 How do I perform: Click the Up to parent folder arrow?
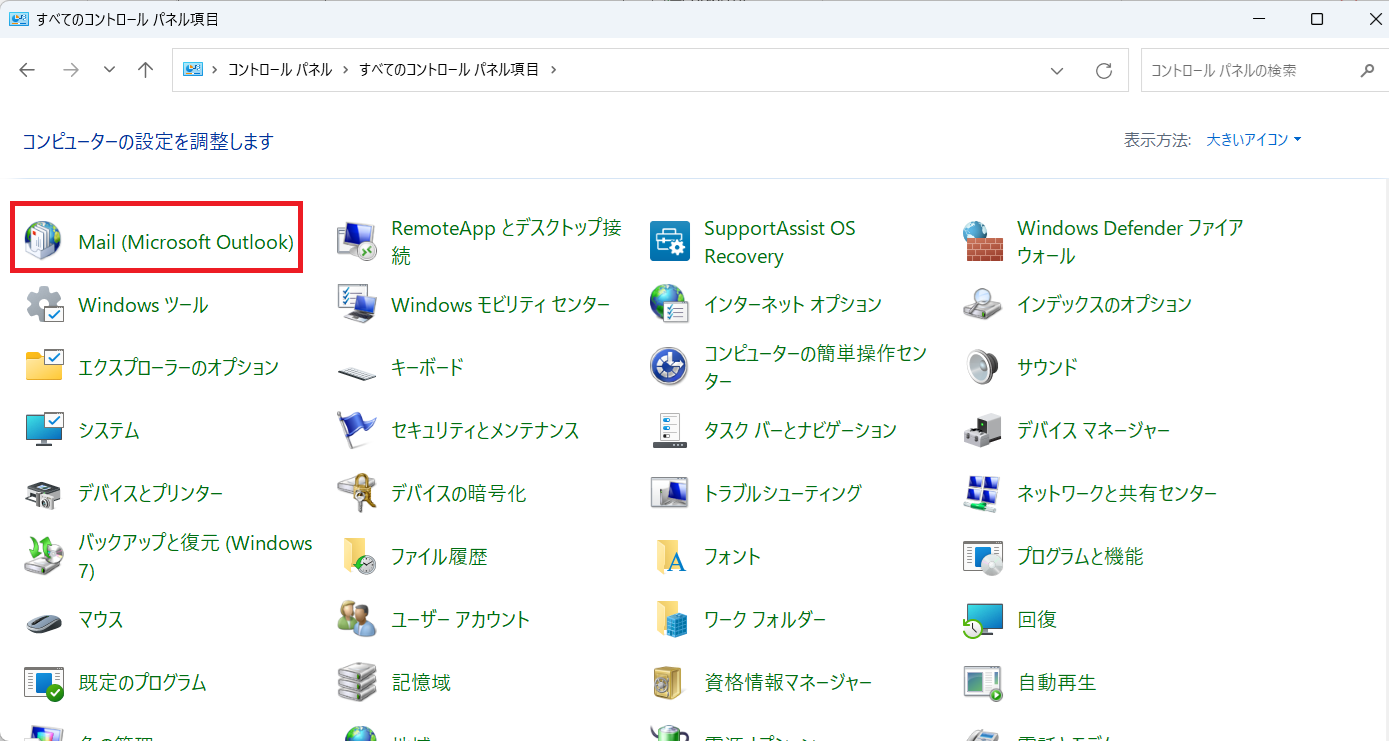146,70
